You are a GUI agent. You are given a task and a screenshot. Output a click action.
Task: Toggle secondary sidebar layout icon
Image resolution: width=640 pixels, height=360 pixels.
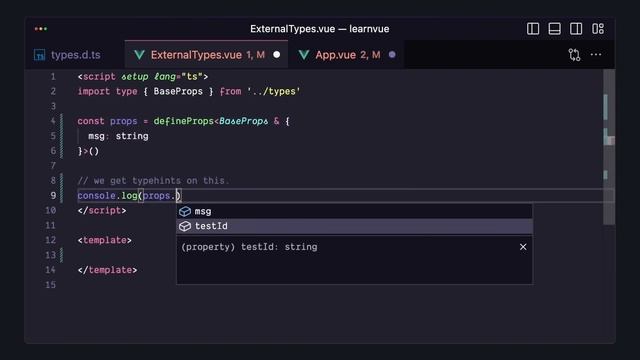576,29
